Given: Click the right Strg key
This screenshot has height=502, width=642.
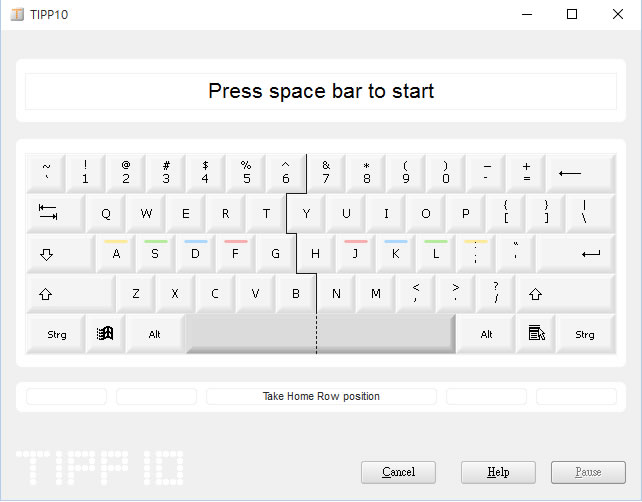Looking at the screenshot, I should coord(586,334).
